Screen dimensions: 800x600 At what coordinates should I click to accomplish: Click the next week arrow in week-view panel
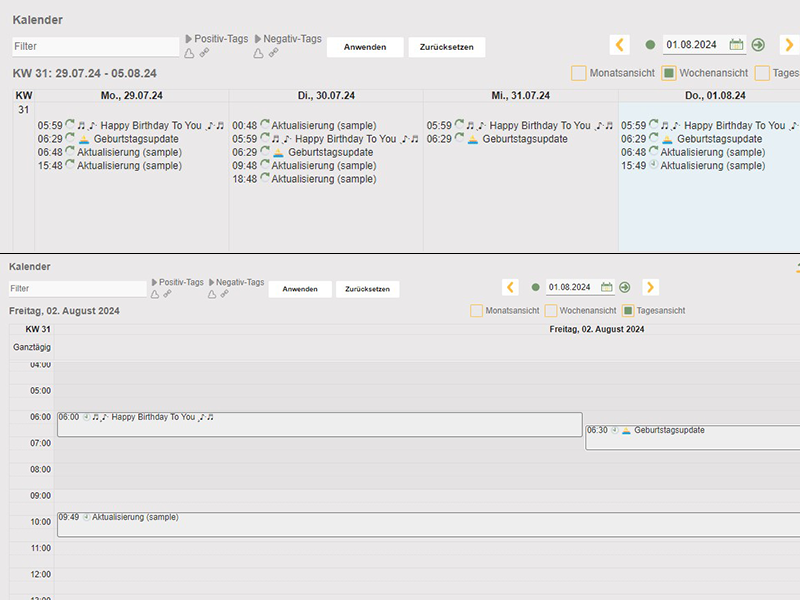click(x=789, y=45)
